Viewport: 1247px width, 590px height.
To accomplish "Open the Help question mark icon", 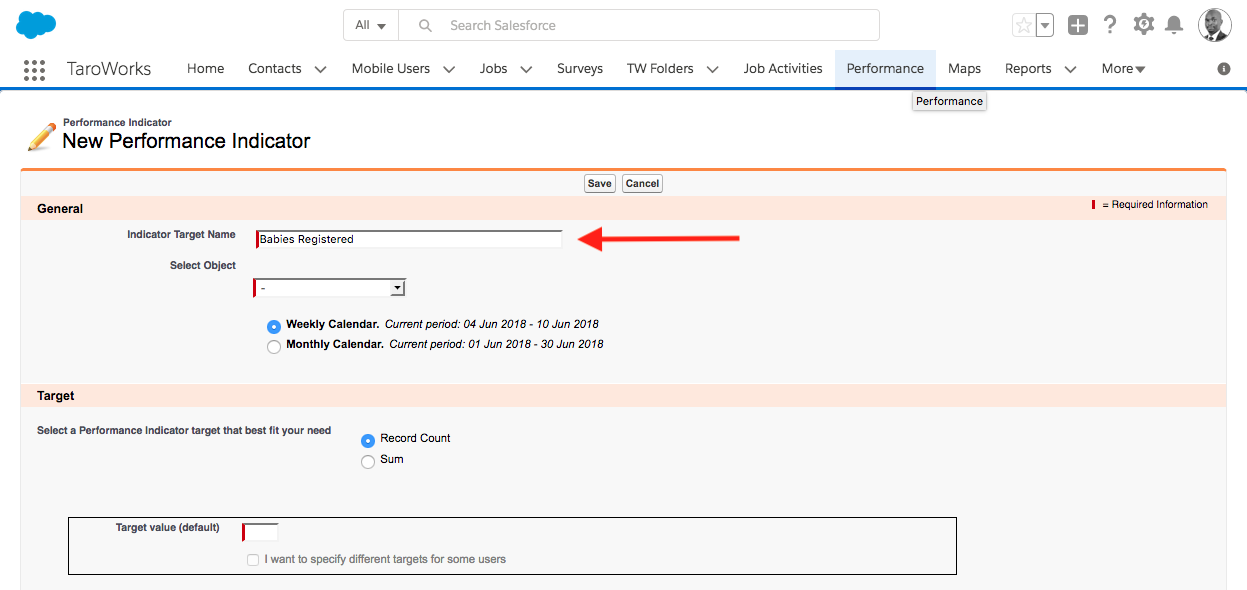I will pyautogui.click(x=1110, y=25).
